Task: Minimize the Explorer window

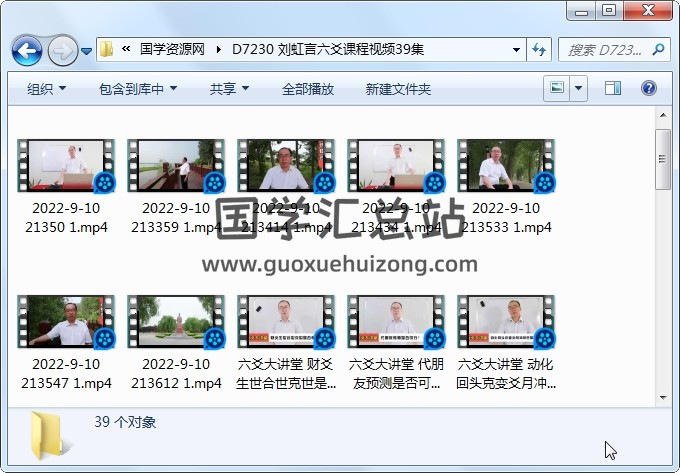Action: point(581,11)
